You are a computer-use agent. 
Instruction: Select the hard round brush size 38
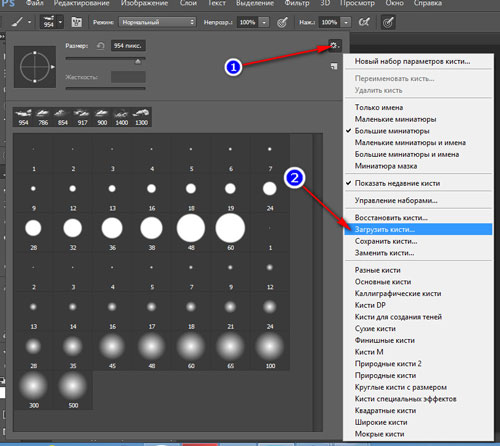coord(151,233)
